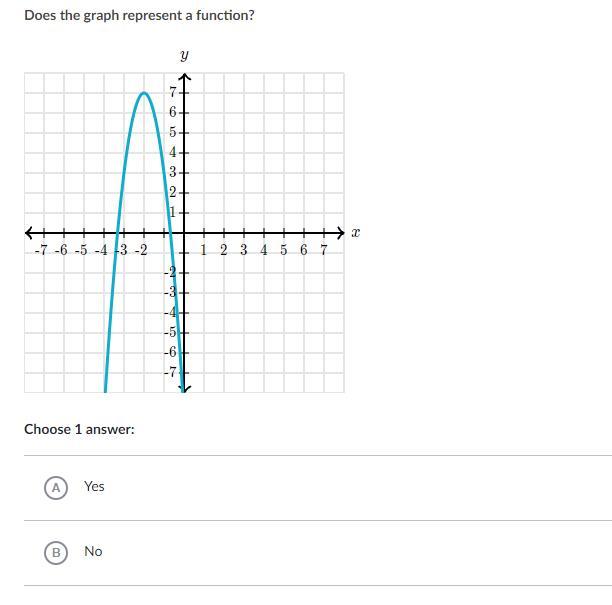This screenshot has height=605, width=612.
Task: Select radio button B for No
Action: point(56,553)
